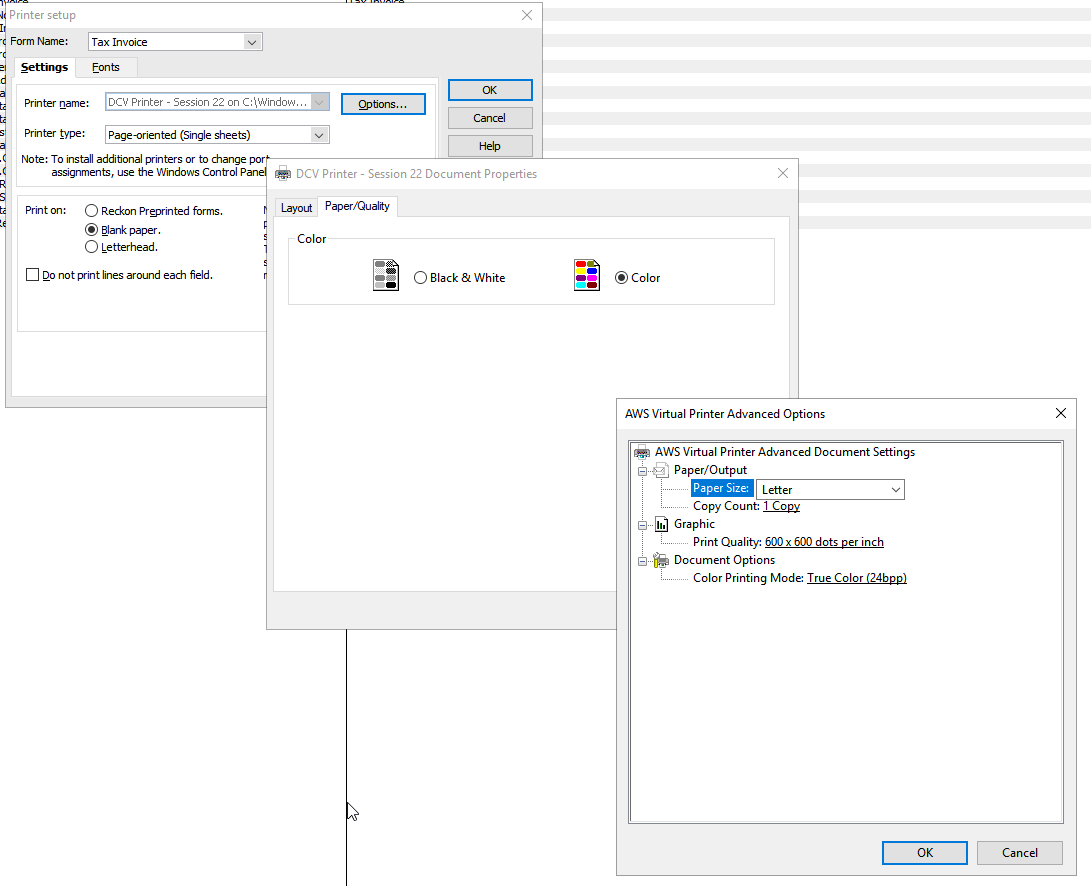Open the Form Name dropdown
The height and width of the screenshot is (886, 1091).
(252, 42)
